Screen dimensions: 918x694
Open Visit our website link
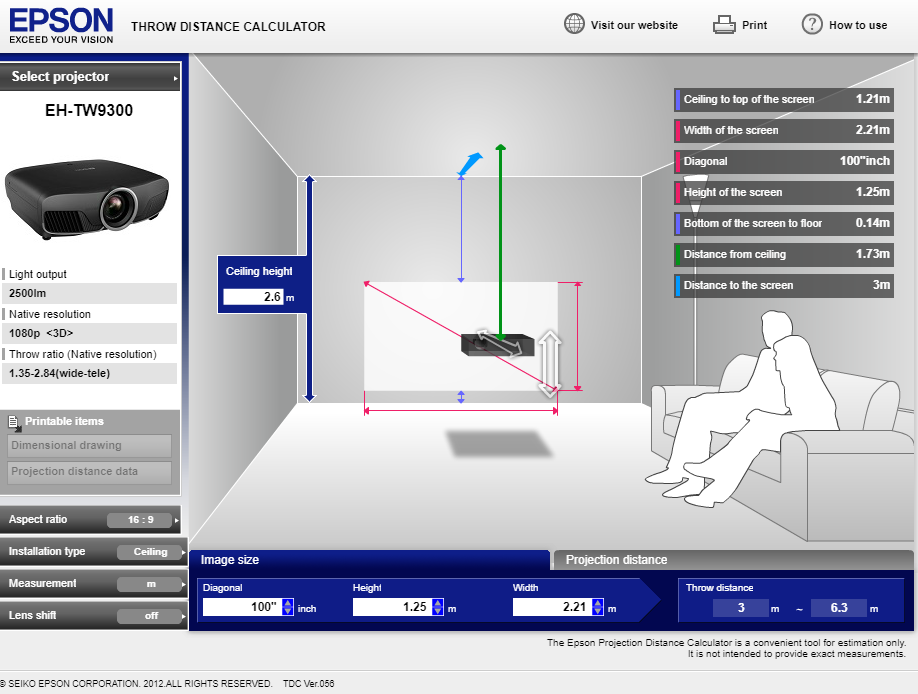634,25
